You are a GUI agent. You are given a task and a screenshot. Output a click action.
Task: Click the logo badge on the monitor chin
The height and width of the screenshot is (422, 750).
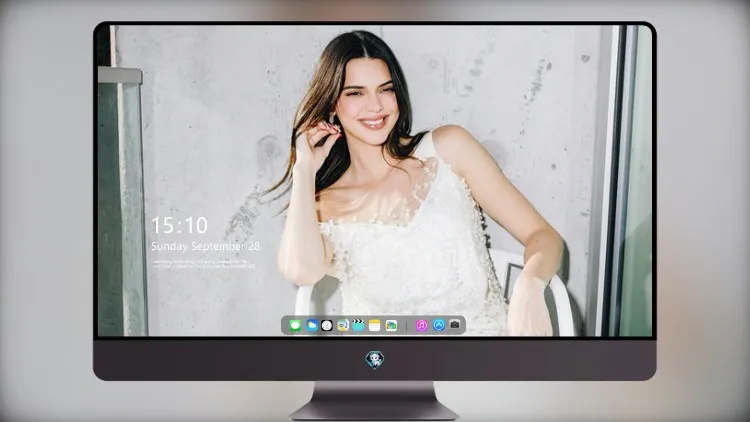[375, 360]
